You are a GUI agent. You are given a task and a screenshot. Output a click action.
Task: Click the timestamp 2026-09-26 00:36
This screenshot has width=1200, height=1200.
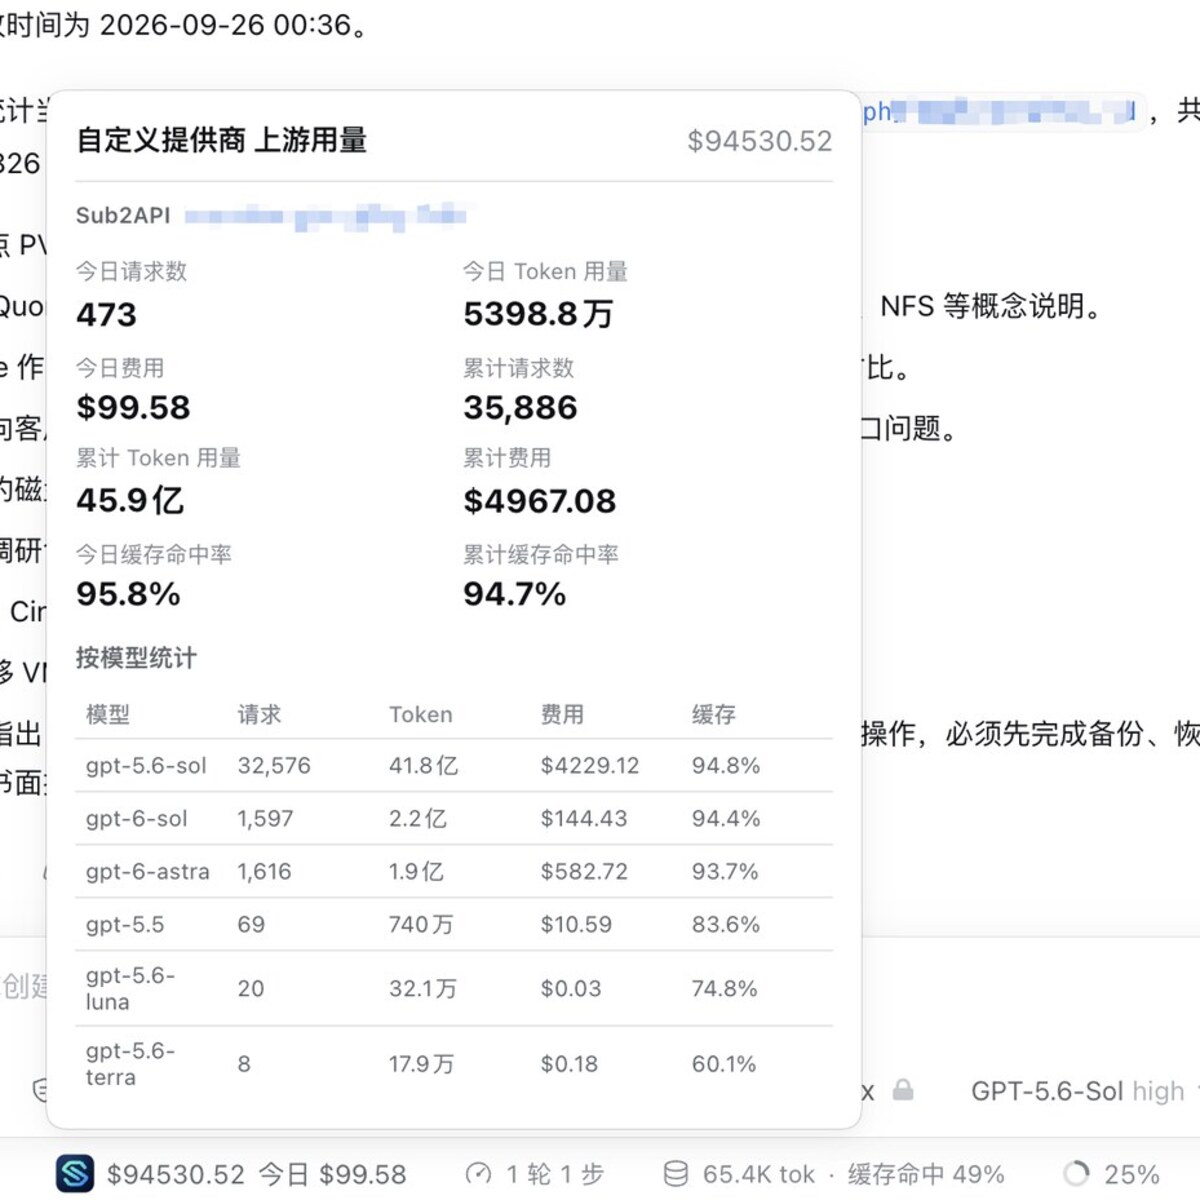[225, 25]
